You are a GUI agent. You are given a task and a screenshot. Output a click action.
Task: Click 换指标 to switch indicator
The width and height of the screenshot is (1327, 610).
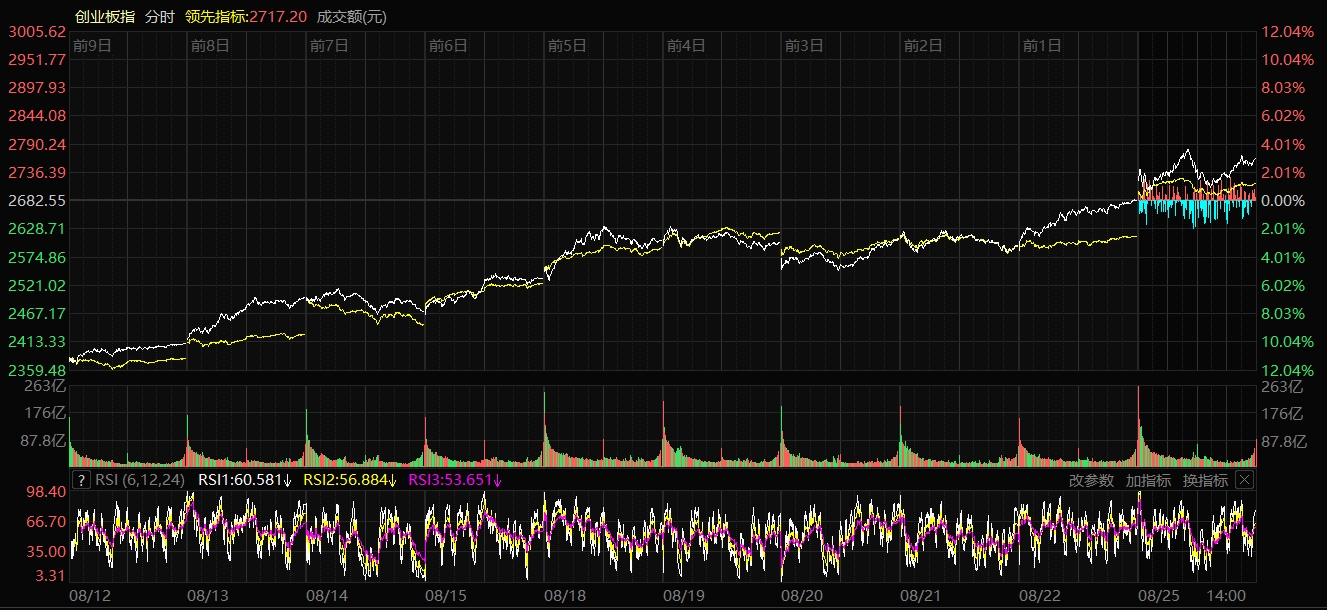1205,480
